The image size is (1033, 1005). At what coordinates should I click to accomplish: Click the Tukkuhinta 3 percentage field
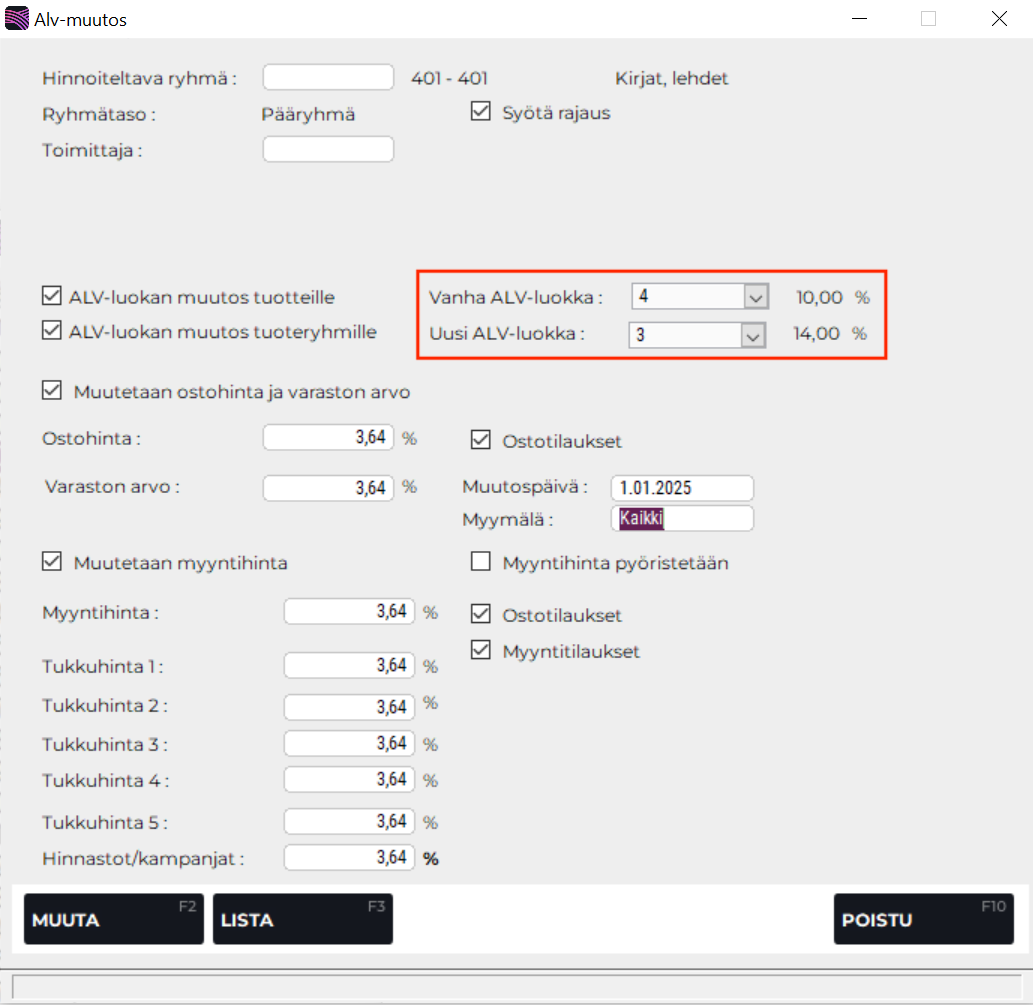pyautogui.click(x=349, y=743)
